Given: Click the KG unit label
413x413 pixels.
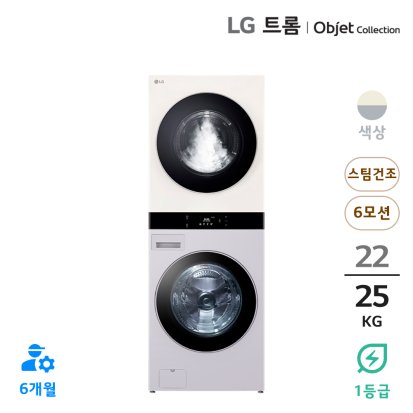Looking at the screenshot, I should 372,321.
